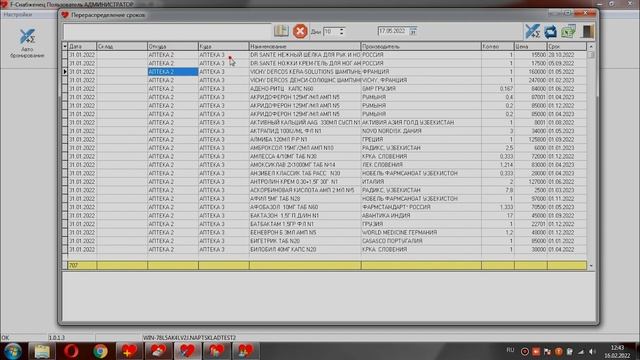
Task: Select the АМОКСИКЛАВ 2Х1000МГ ТАБ N14 cell
Action: [x=305, y=165]
